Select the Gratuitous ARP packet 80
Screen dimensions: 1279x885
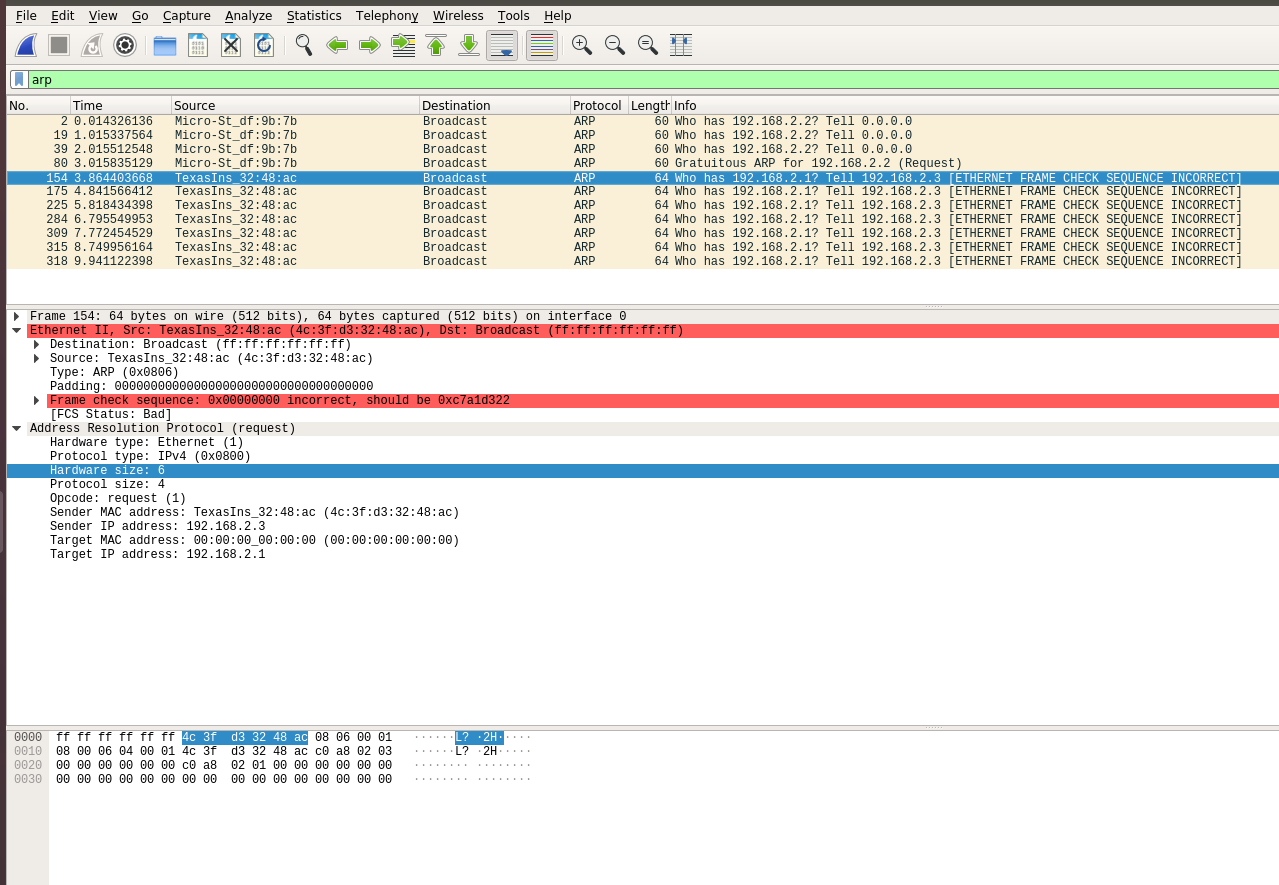(643, 164)
